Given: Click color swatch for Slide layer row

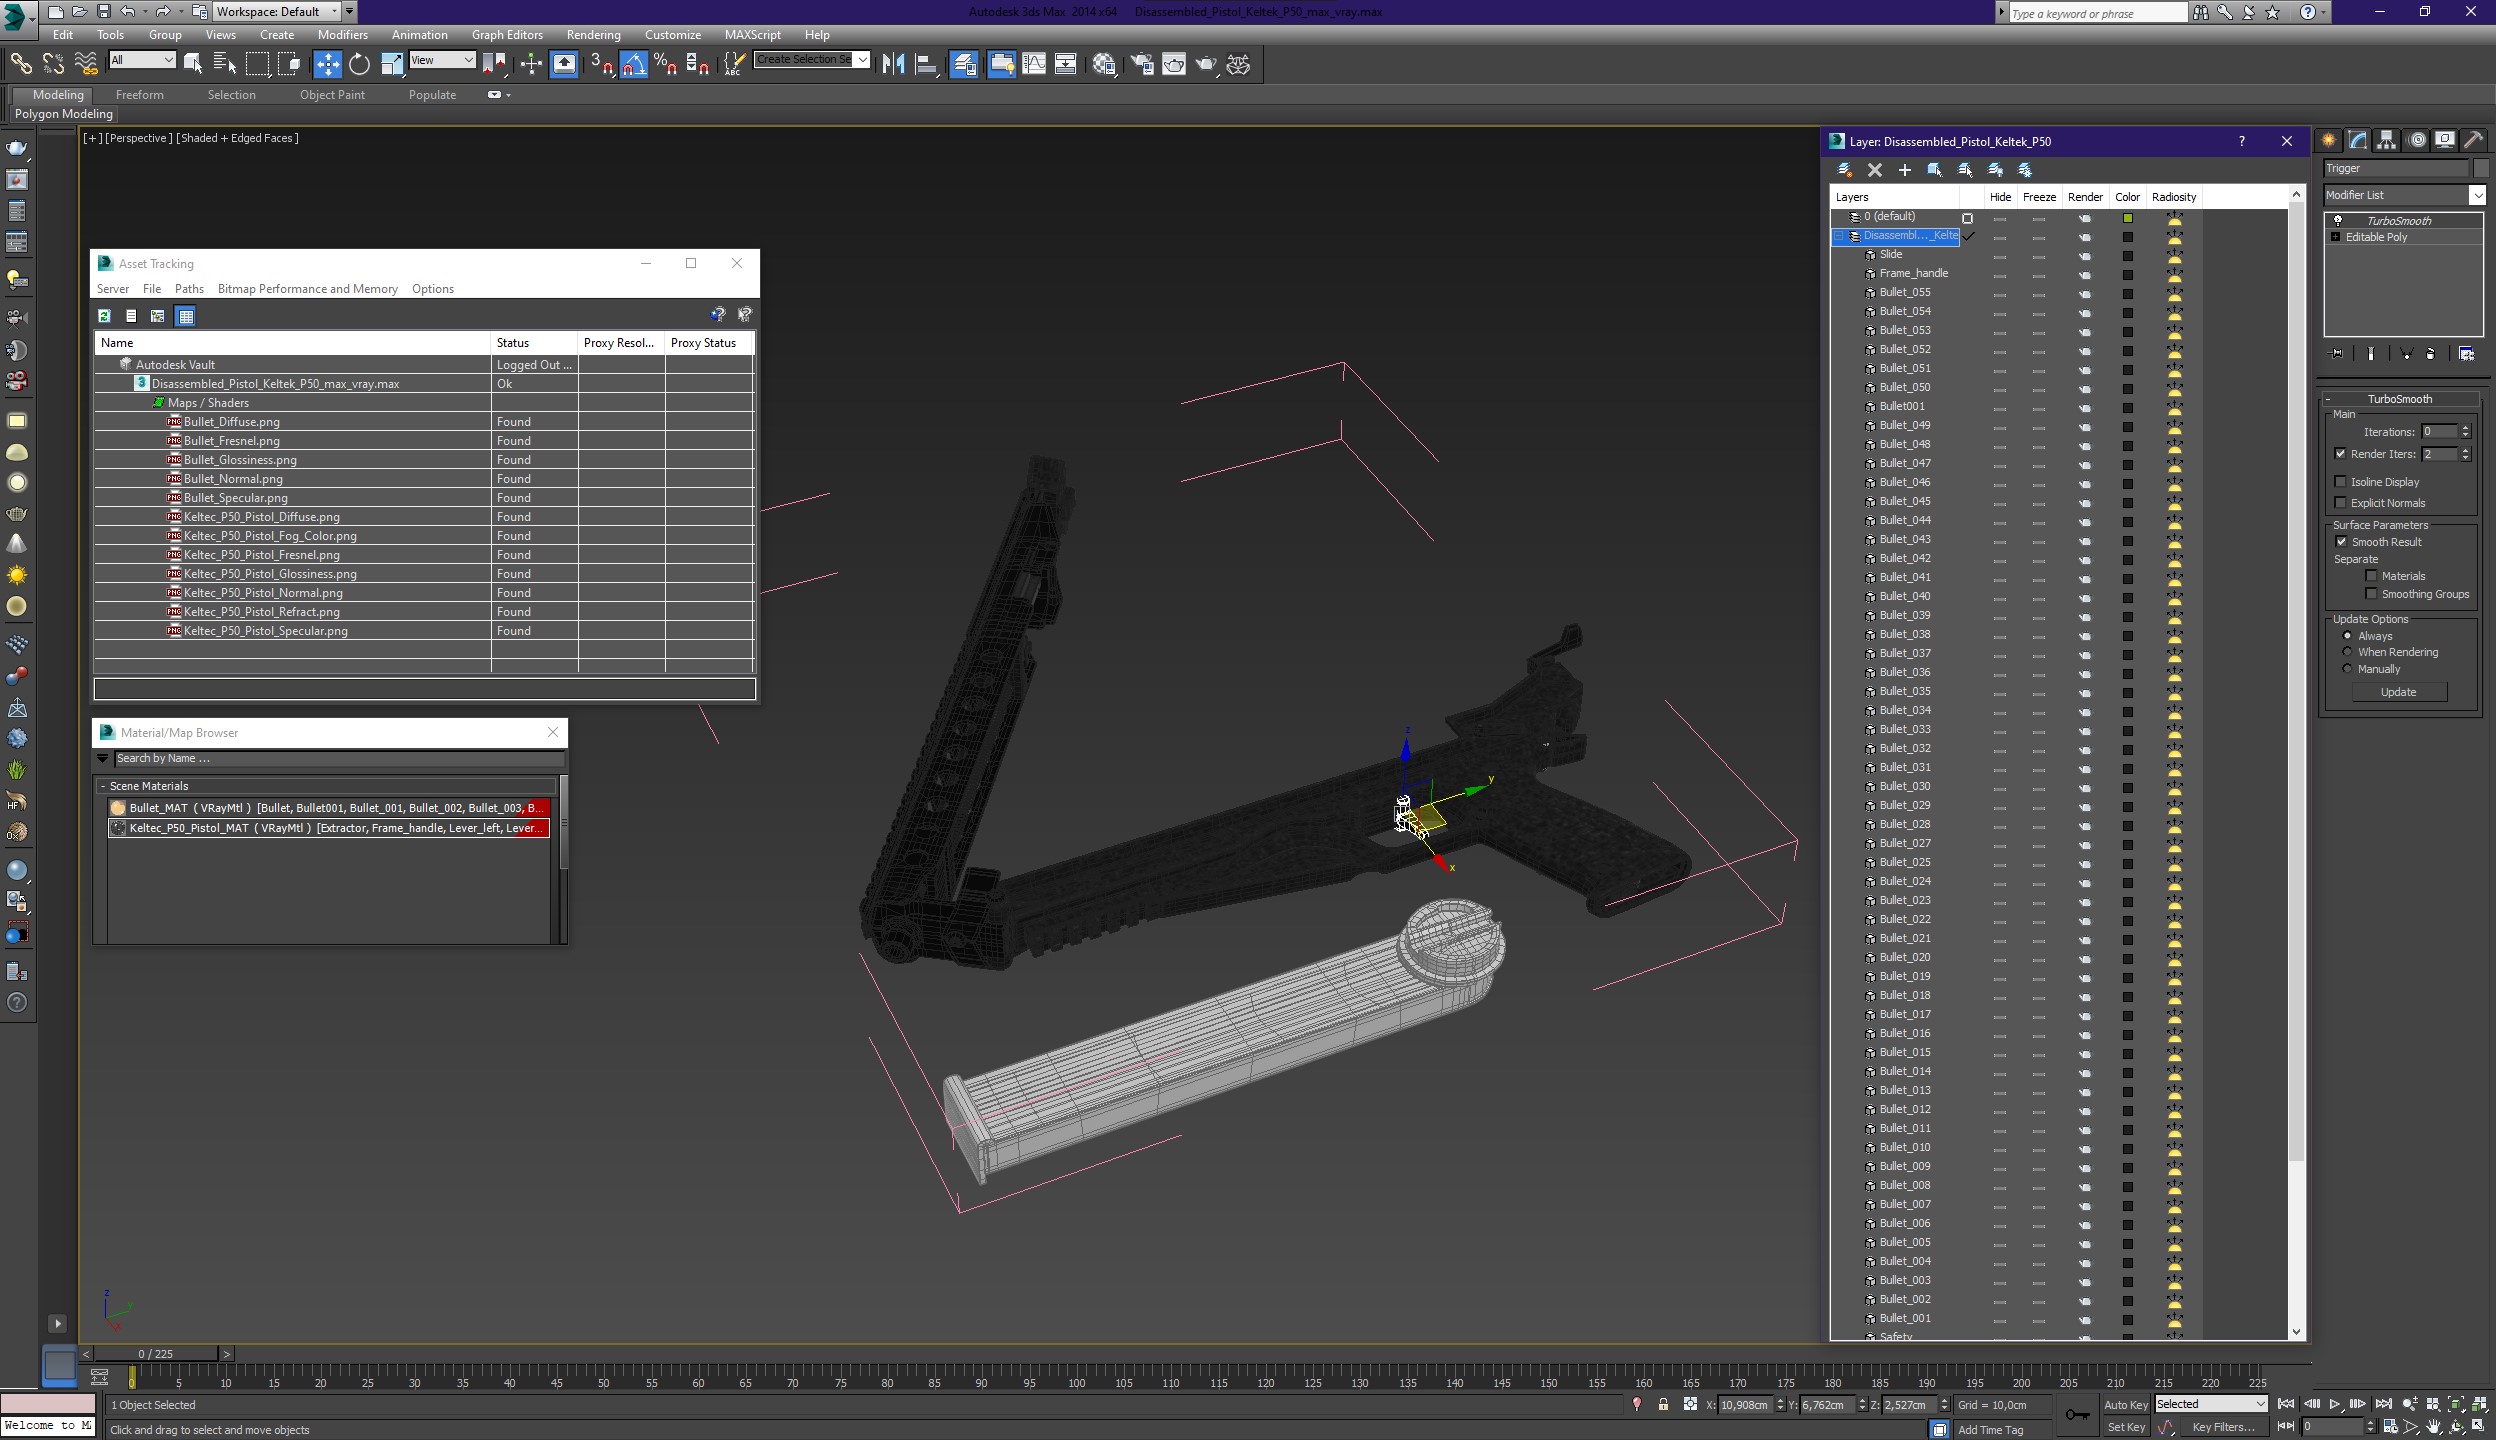Looking at the screenshot, I should pyautogui.click(x=2128, y=256).
